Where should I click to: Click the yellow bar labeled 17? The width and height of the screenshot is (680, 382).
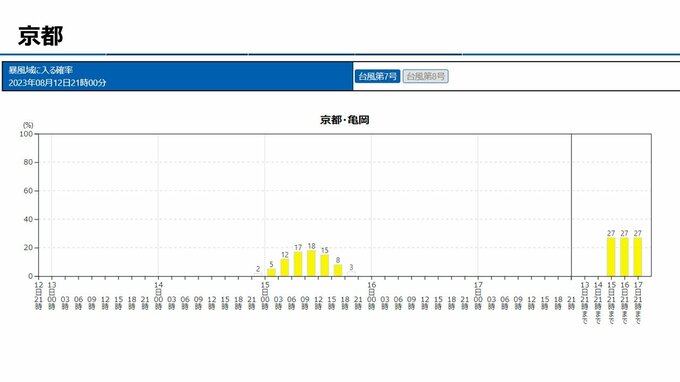(x=298, y=264)
